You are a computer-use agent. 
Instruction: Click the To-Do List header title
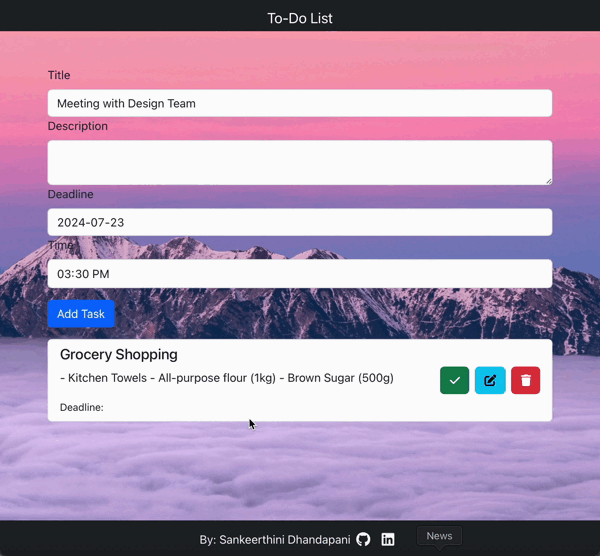(x=300, y=18)
